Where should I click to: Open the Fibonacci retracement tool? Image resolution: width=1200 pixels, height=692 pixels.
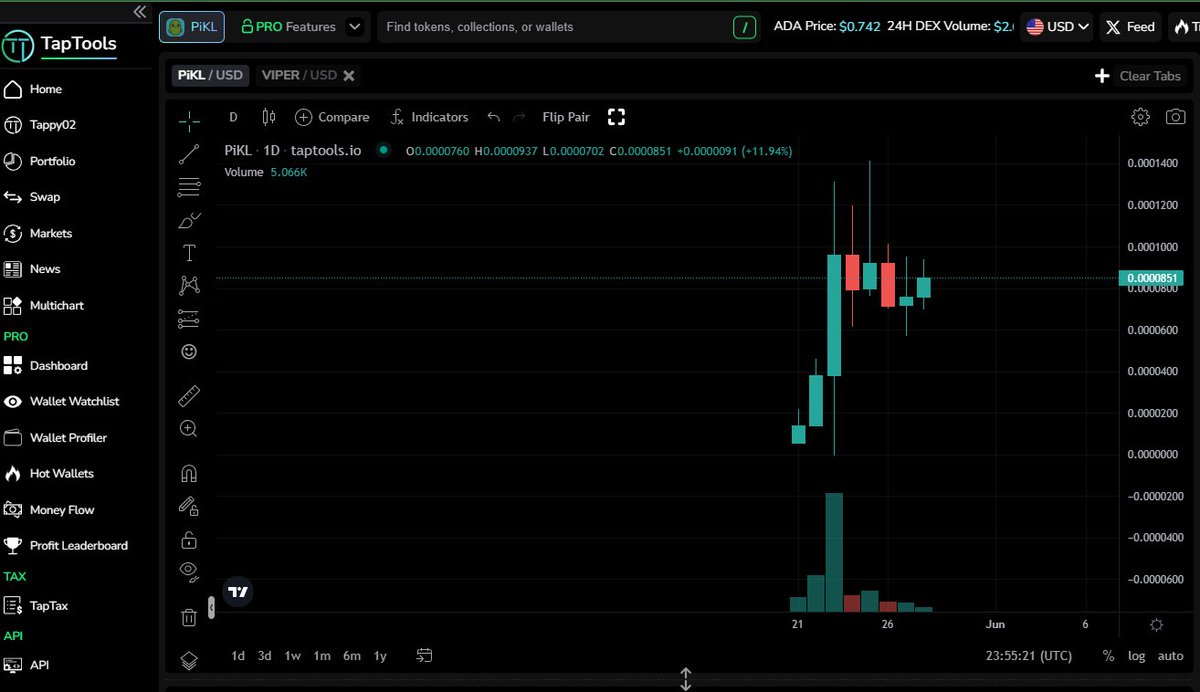pos(188,187)
